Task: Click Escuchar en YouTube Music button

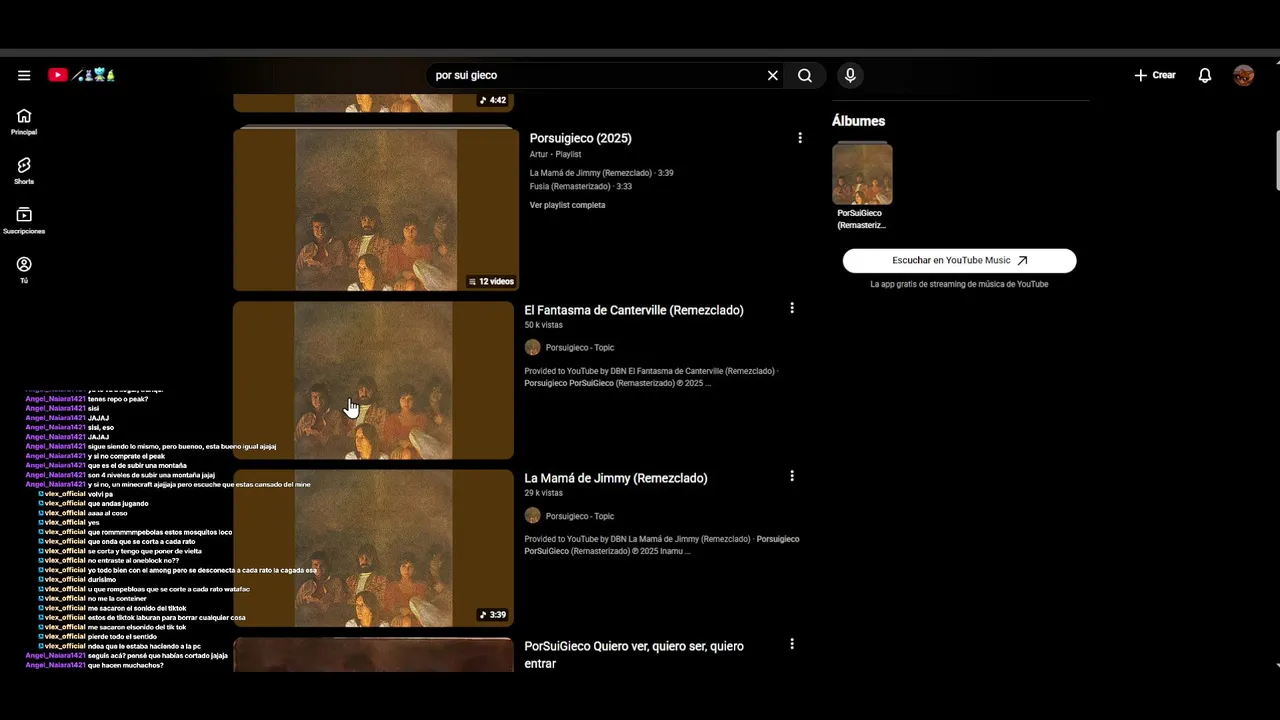Action: 959,260
